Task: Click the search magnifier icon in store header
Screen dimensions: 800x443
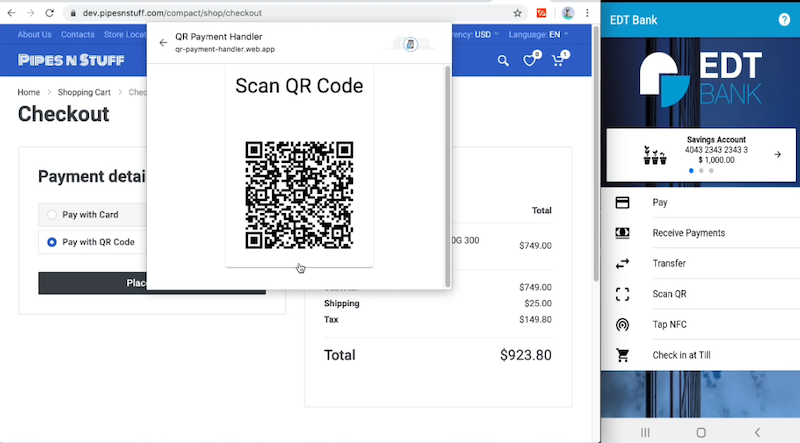Action: click(x=504, y=61)
